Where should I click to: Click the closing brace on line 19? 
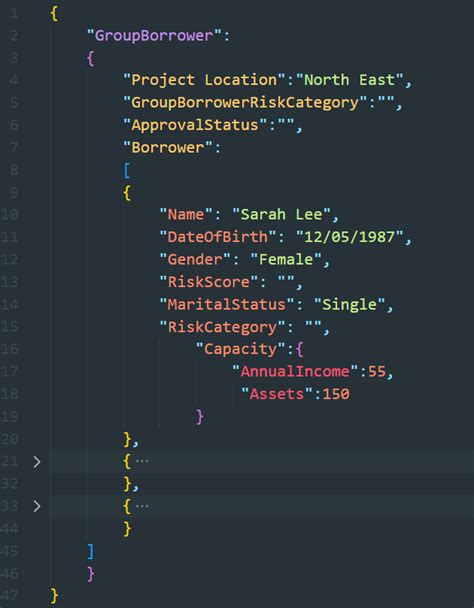[x=200, y=417]
